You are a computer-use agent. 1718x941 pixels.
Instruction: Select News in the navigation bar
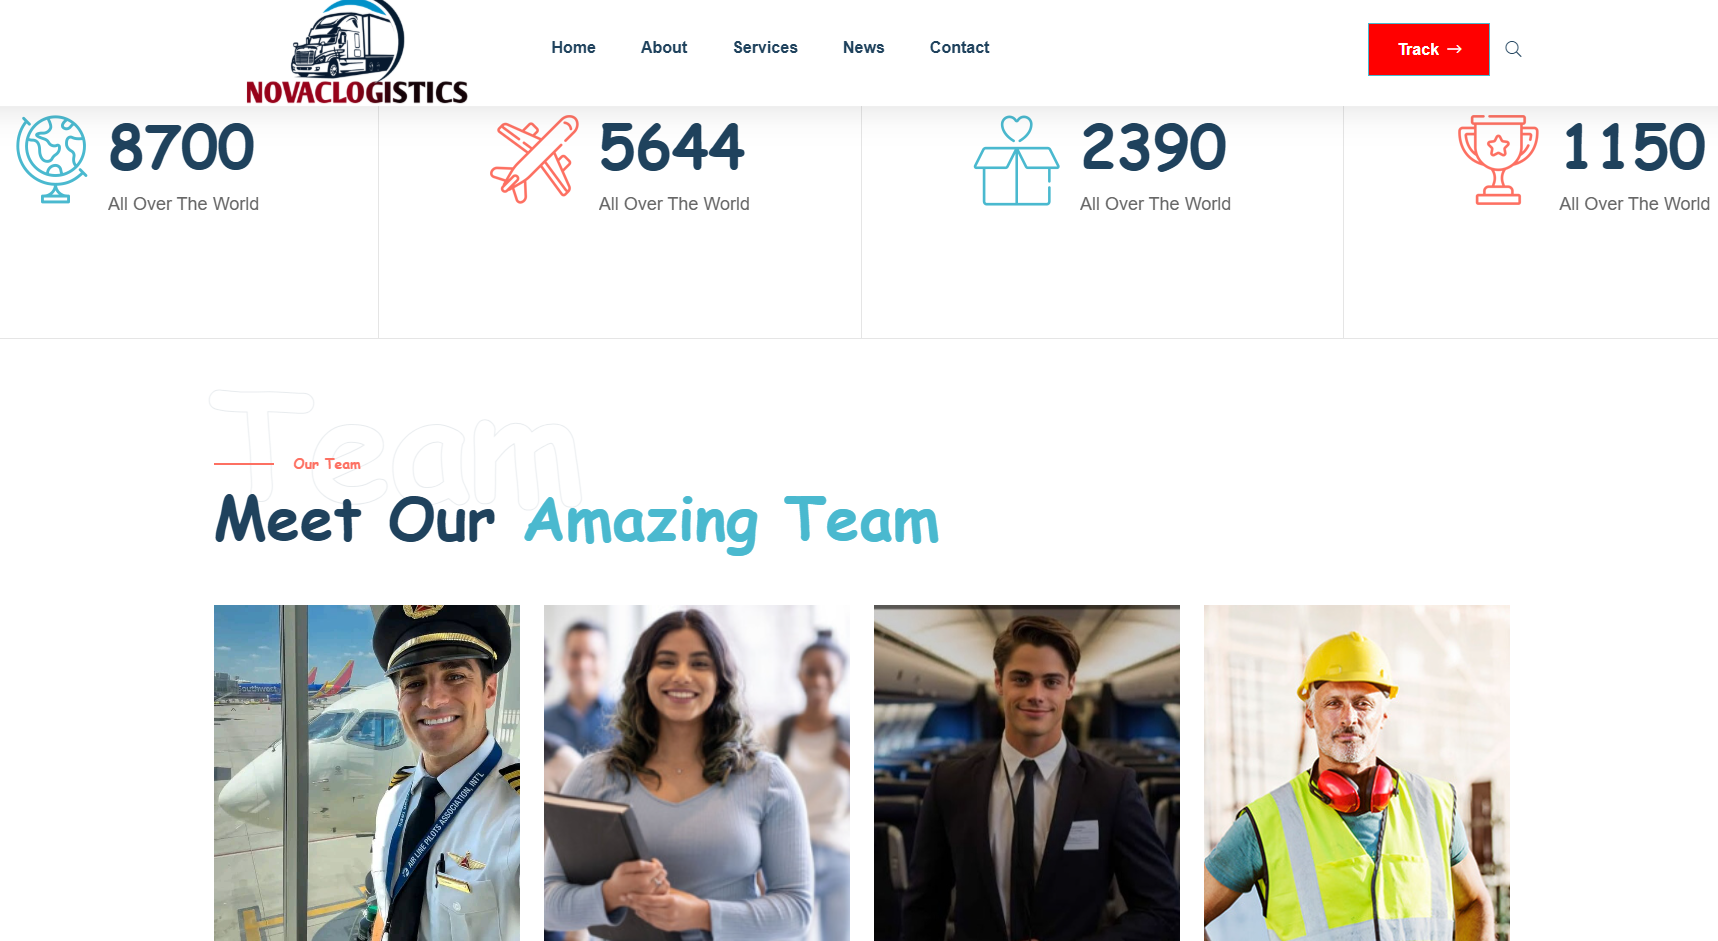coord(863,47)
